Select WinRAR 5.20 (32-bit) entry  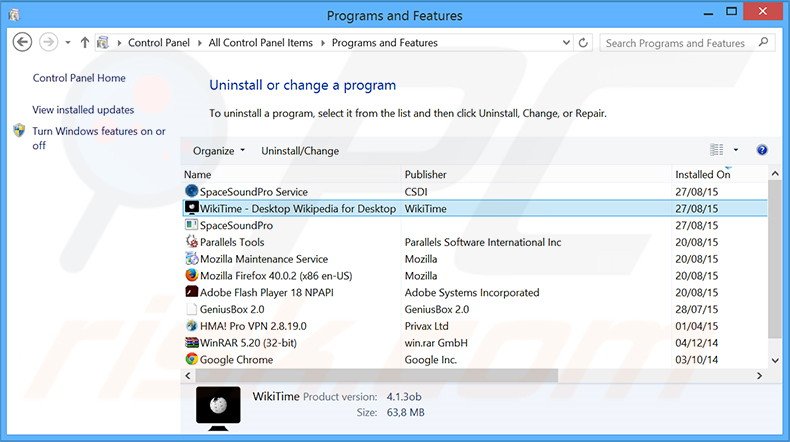[248, 343]
